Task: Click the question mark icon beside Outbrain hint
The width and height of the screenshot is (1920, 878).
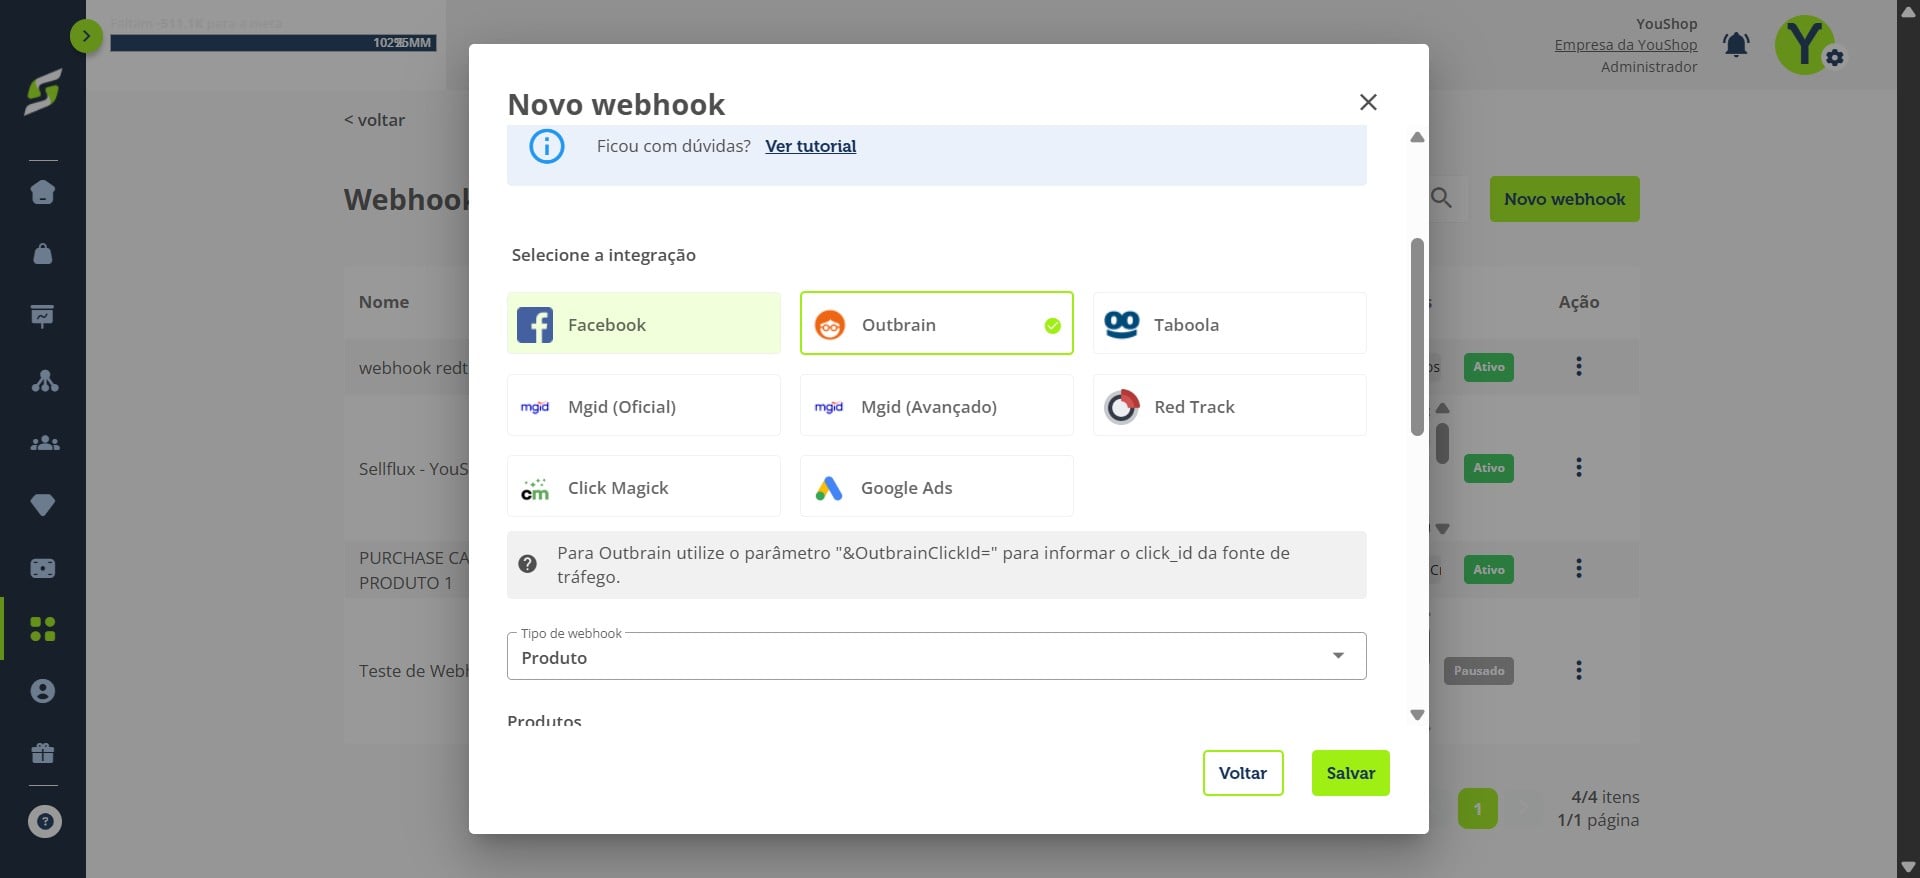Action: pyautogui.click(x=528, y=564)
